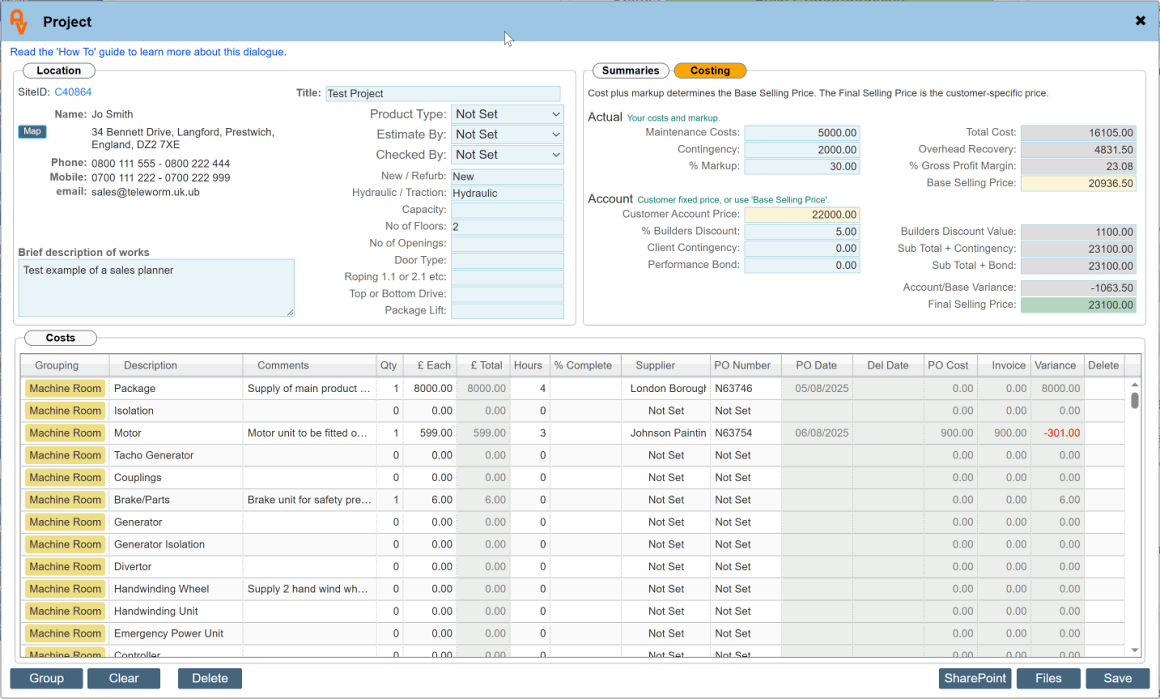Save the project
The image size is (1160, 699).
1117,678
